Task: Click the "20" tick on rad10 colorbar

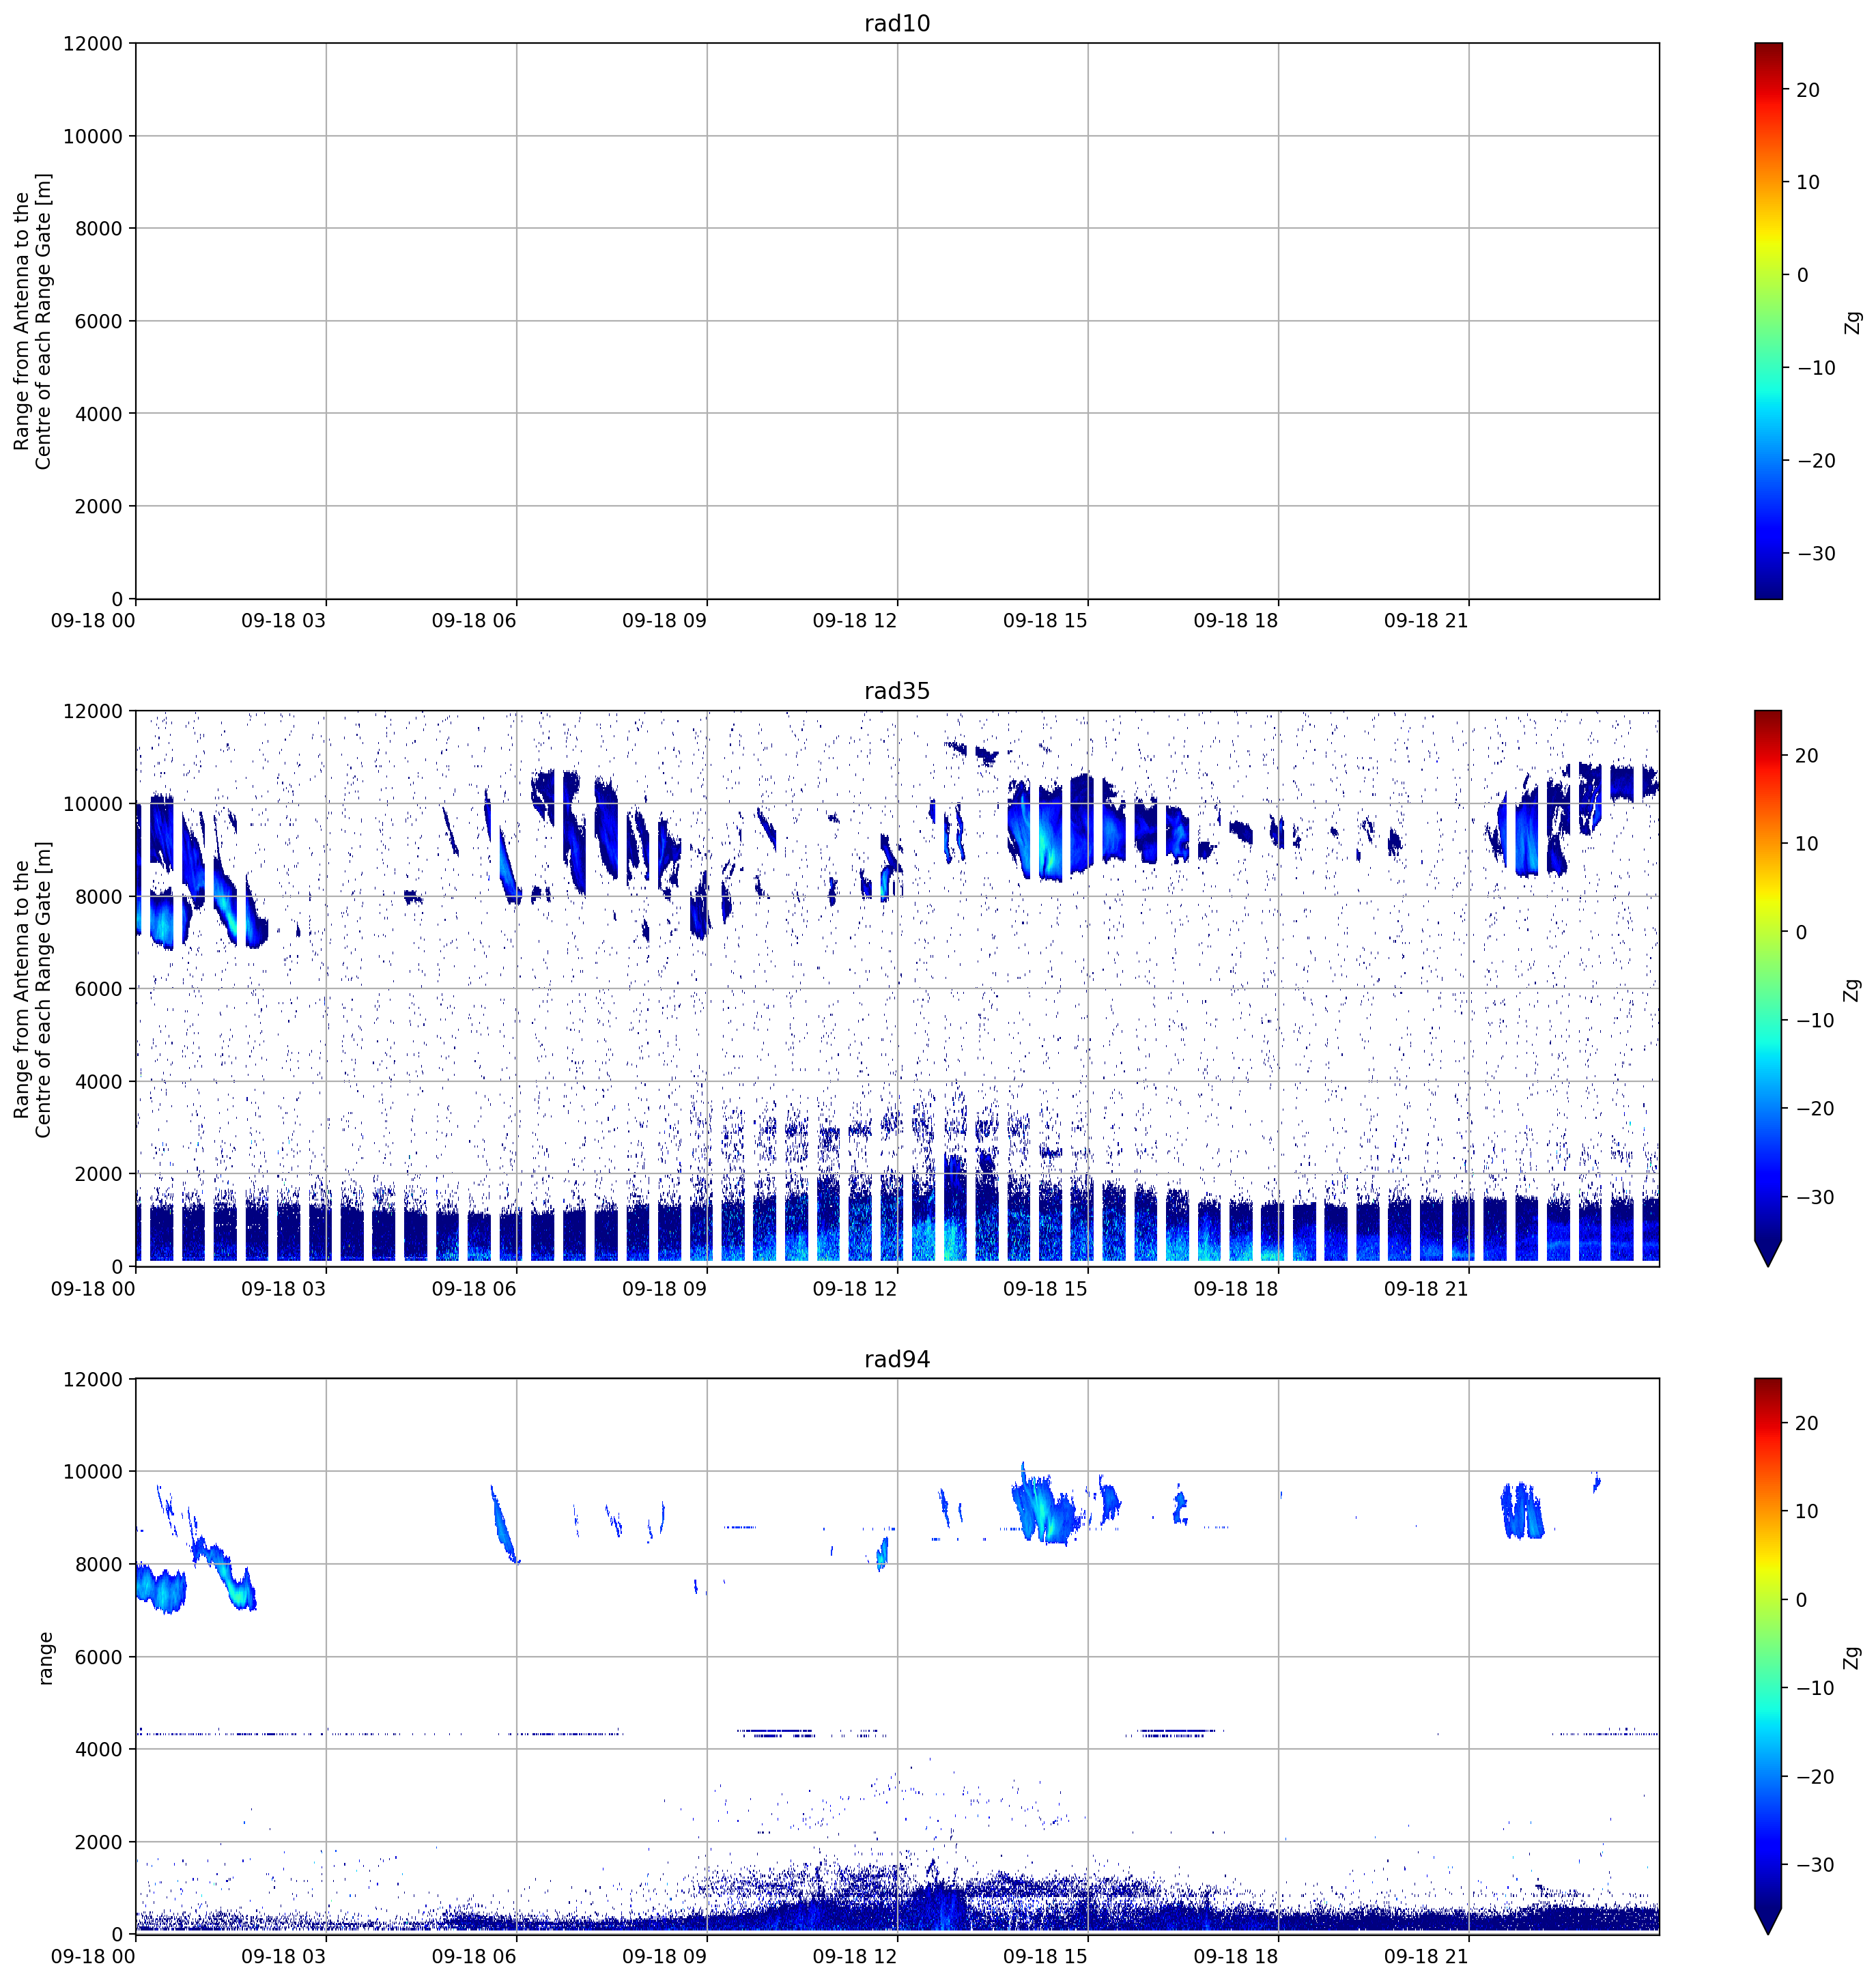Action: (x=1808, y=90)
